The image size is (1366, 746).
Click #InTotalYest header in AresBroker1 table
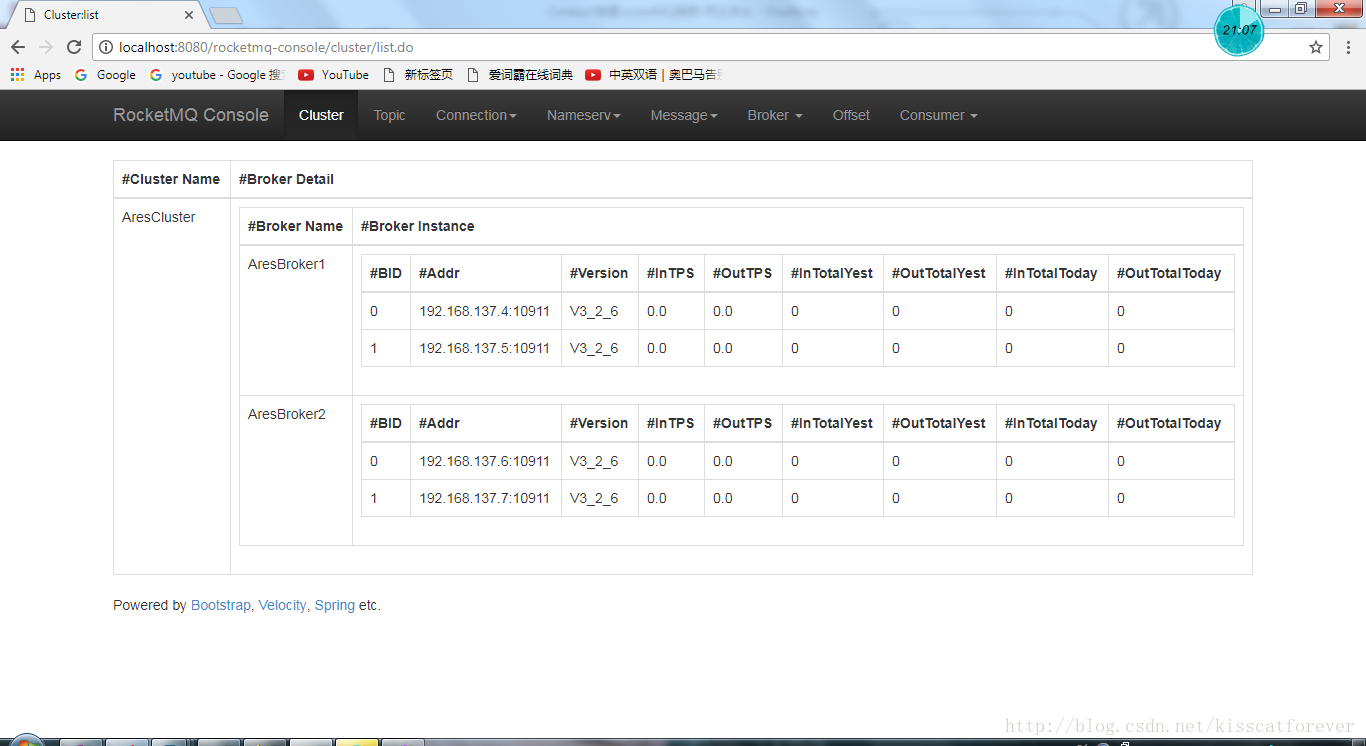click(832, 273)
